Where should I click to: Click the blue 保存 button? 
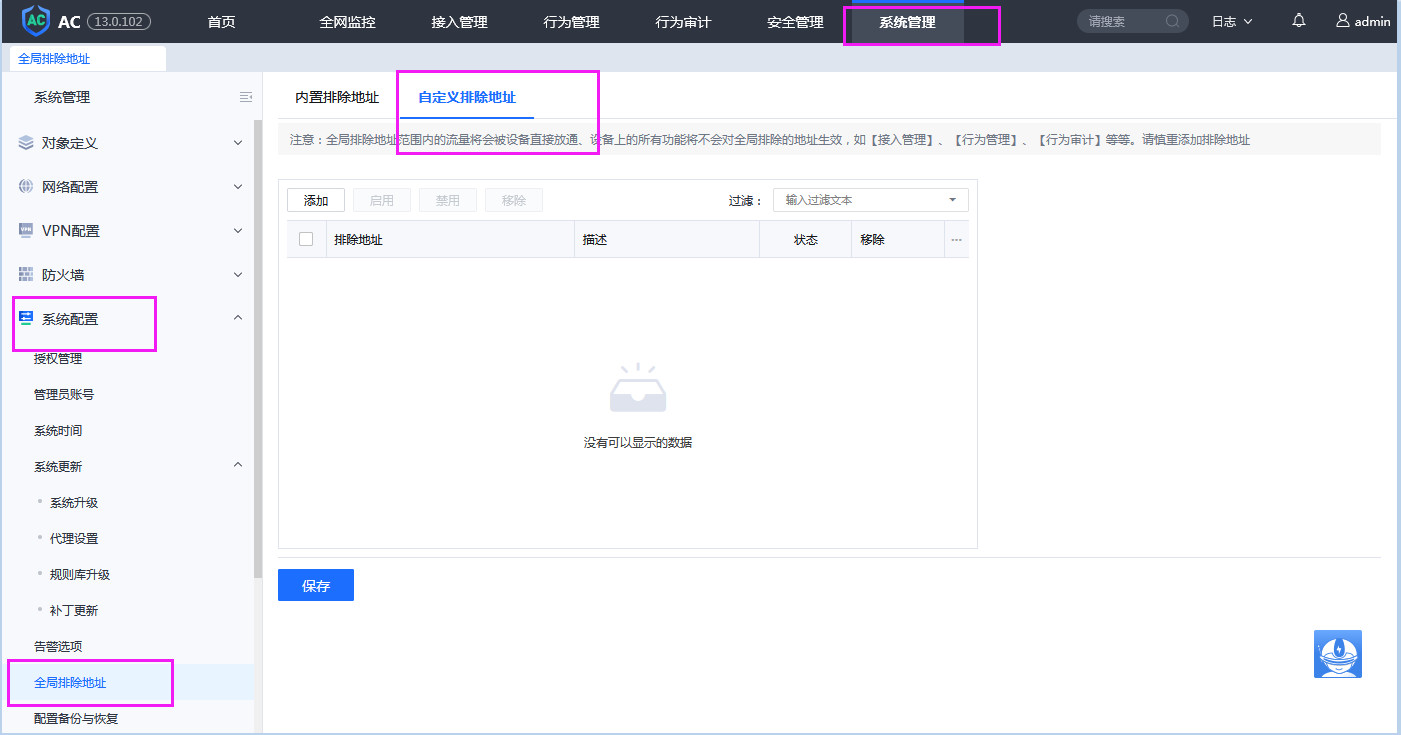tap(316, 585)
